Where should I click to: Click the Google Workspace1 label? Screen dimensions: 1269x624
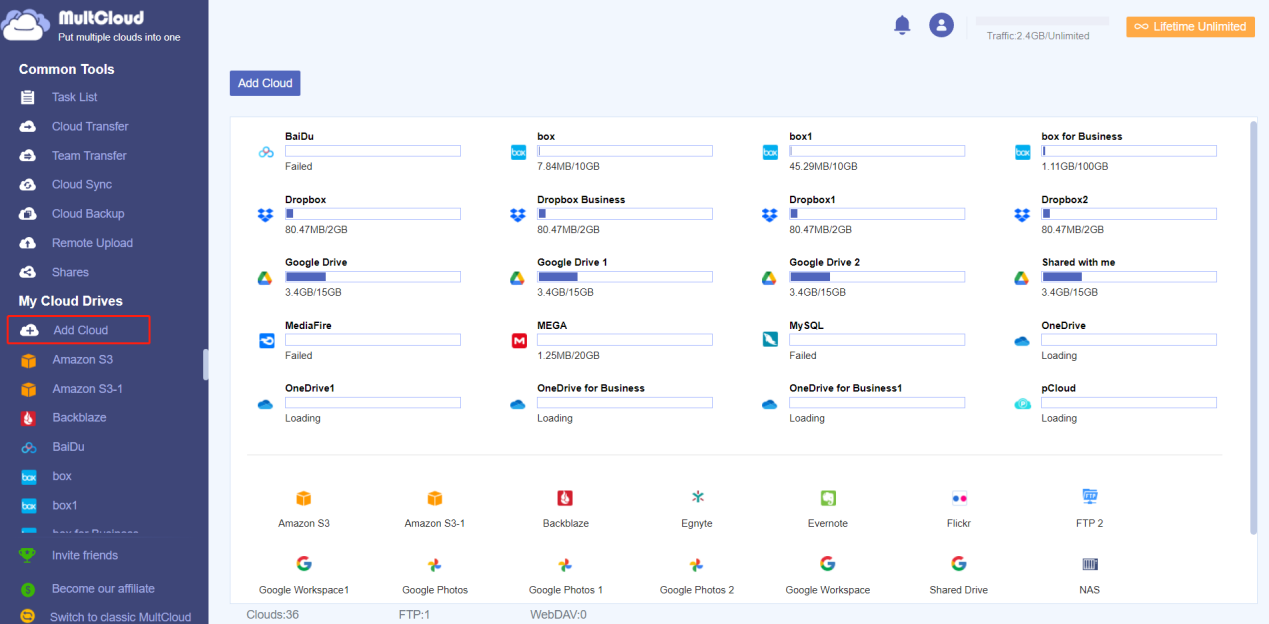[x=304, y=590]
